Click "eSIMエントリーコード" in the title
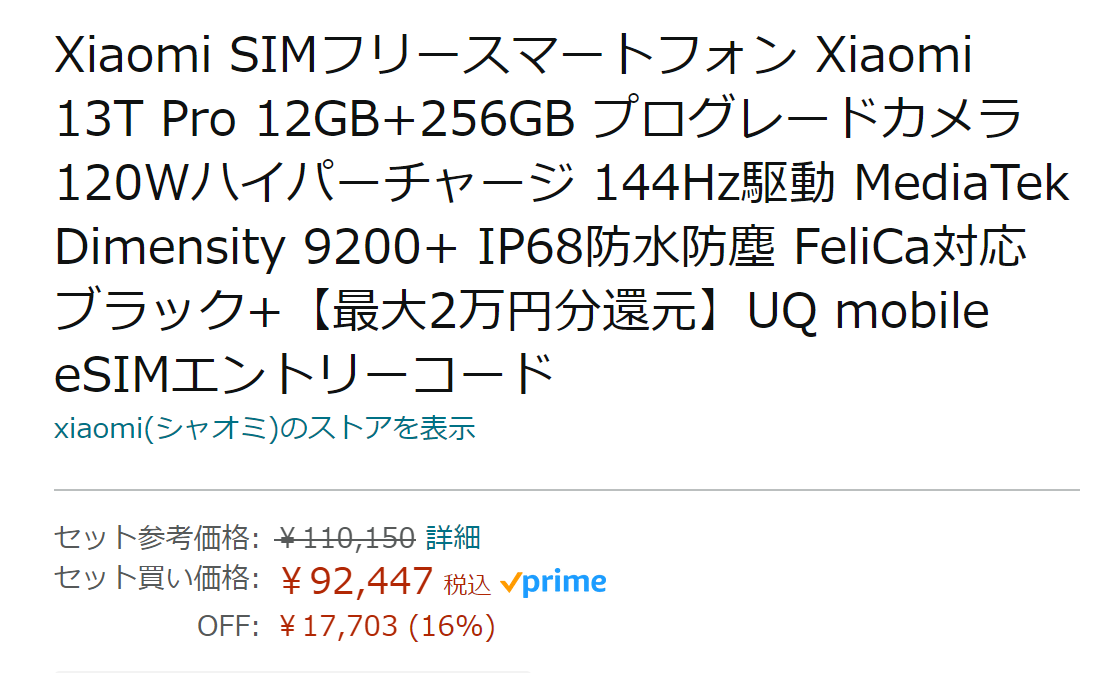Image resolution: width=1118 pixels, height=673 pixels. (304, 375)
